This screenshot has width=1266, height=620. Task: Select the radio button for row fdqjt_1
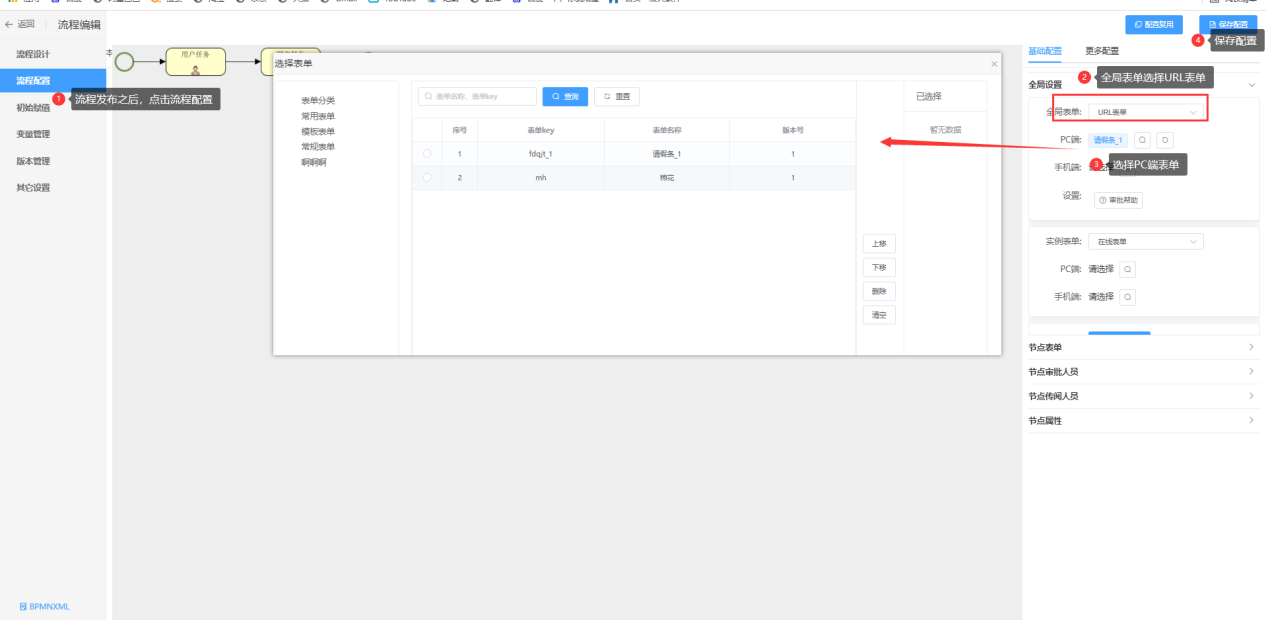click(427, 154)
